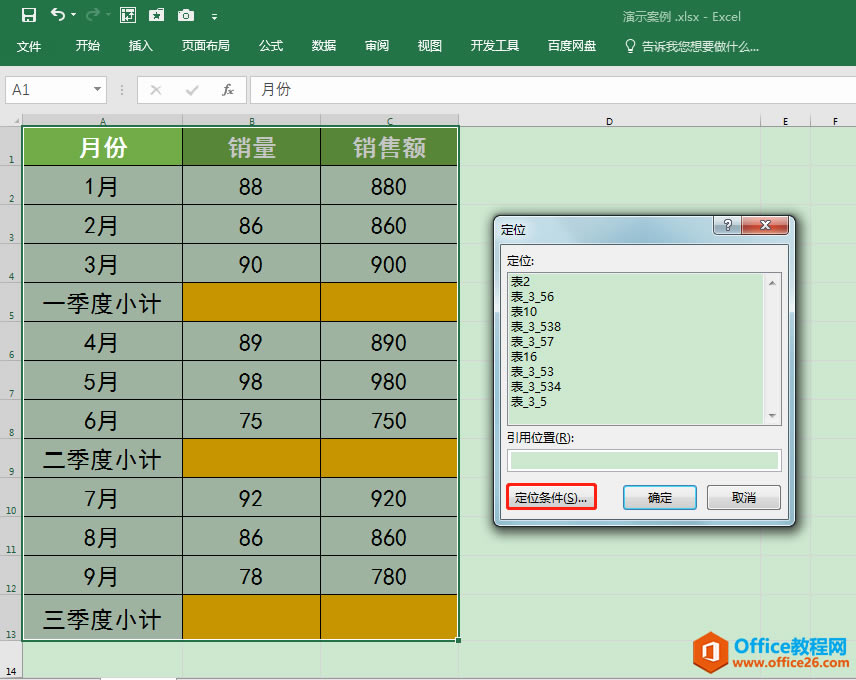This screenshot has width=856, height=680.
Task: Select column E header
Action: coord(786,121)
